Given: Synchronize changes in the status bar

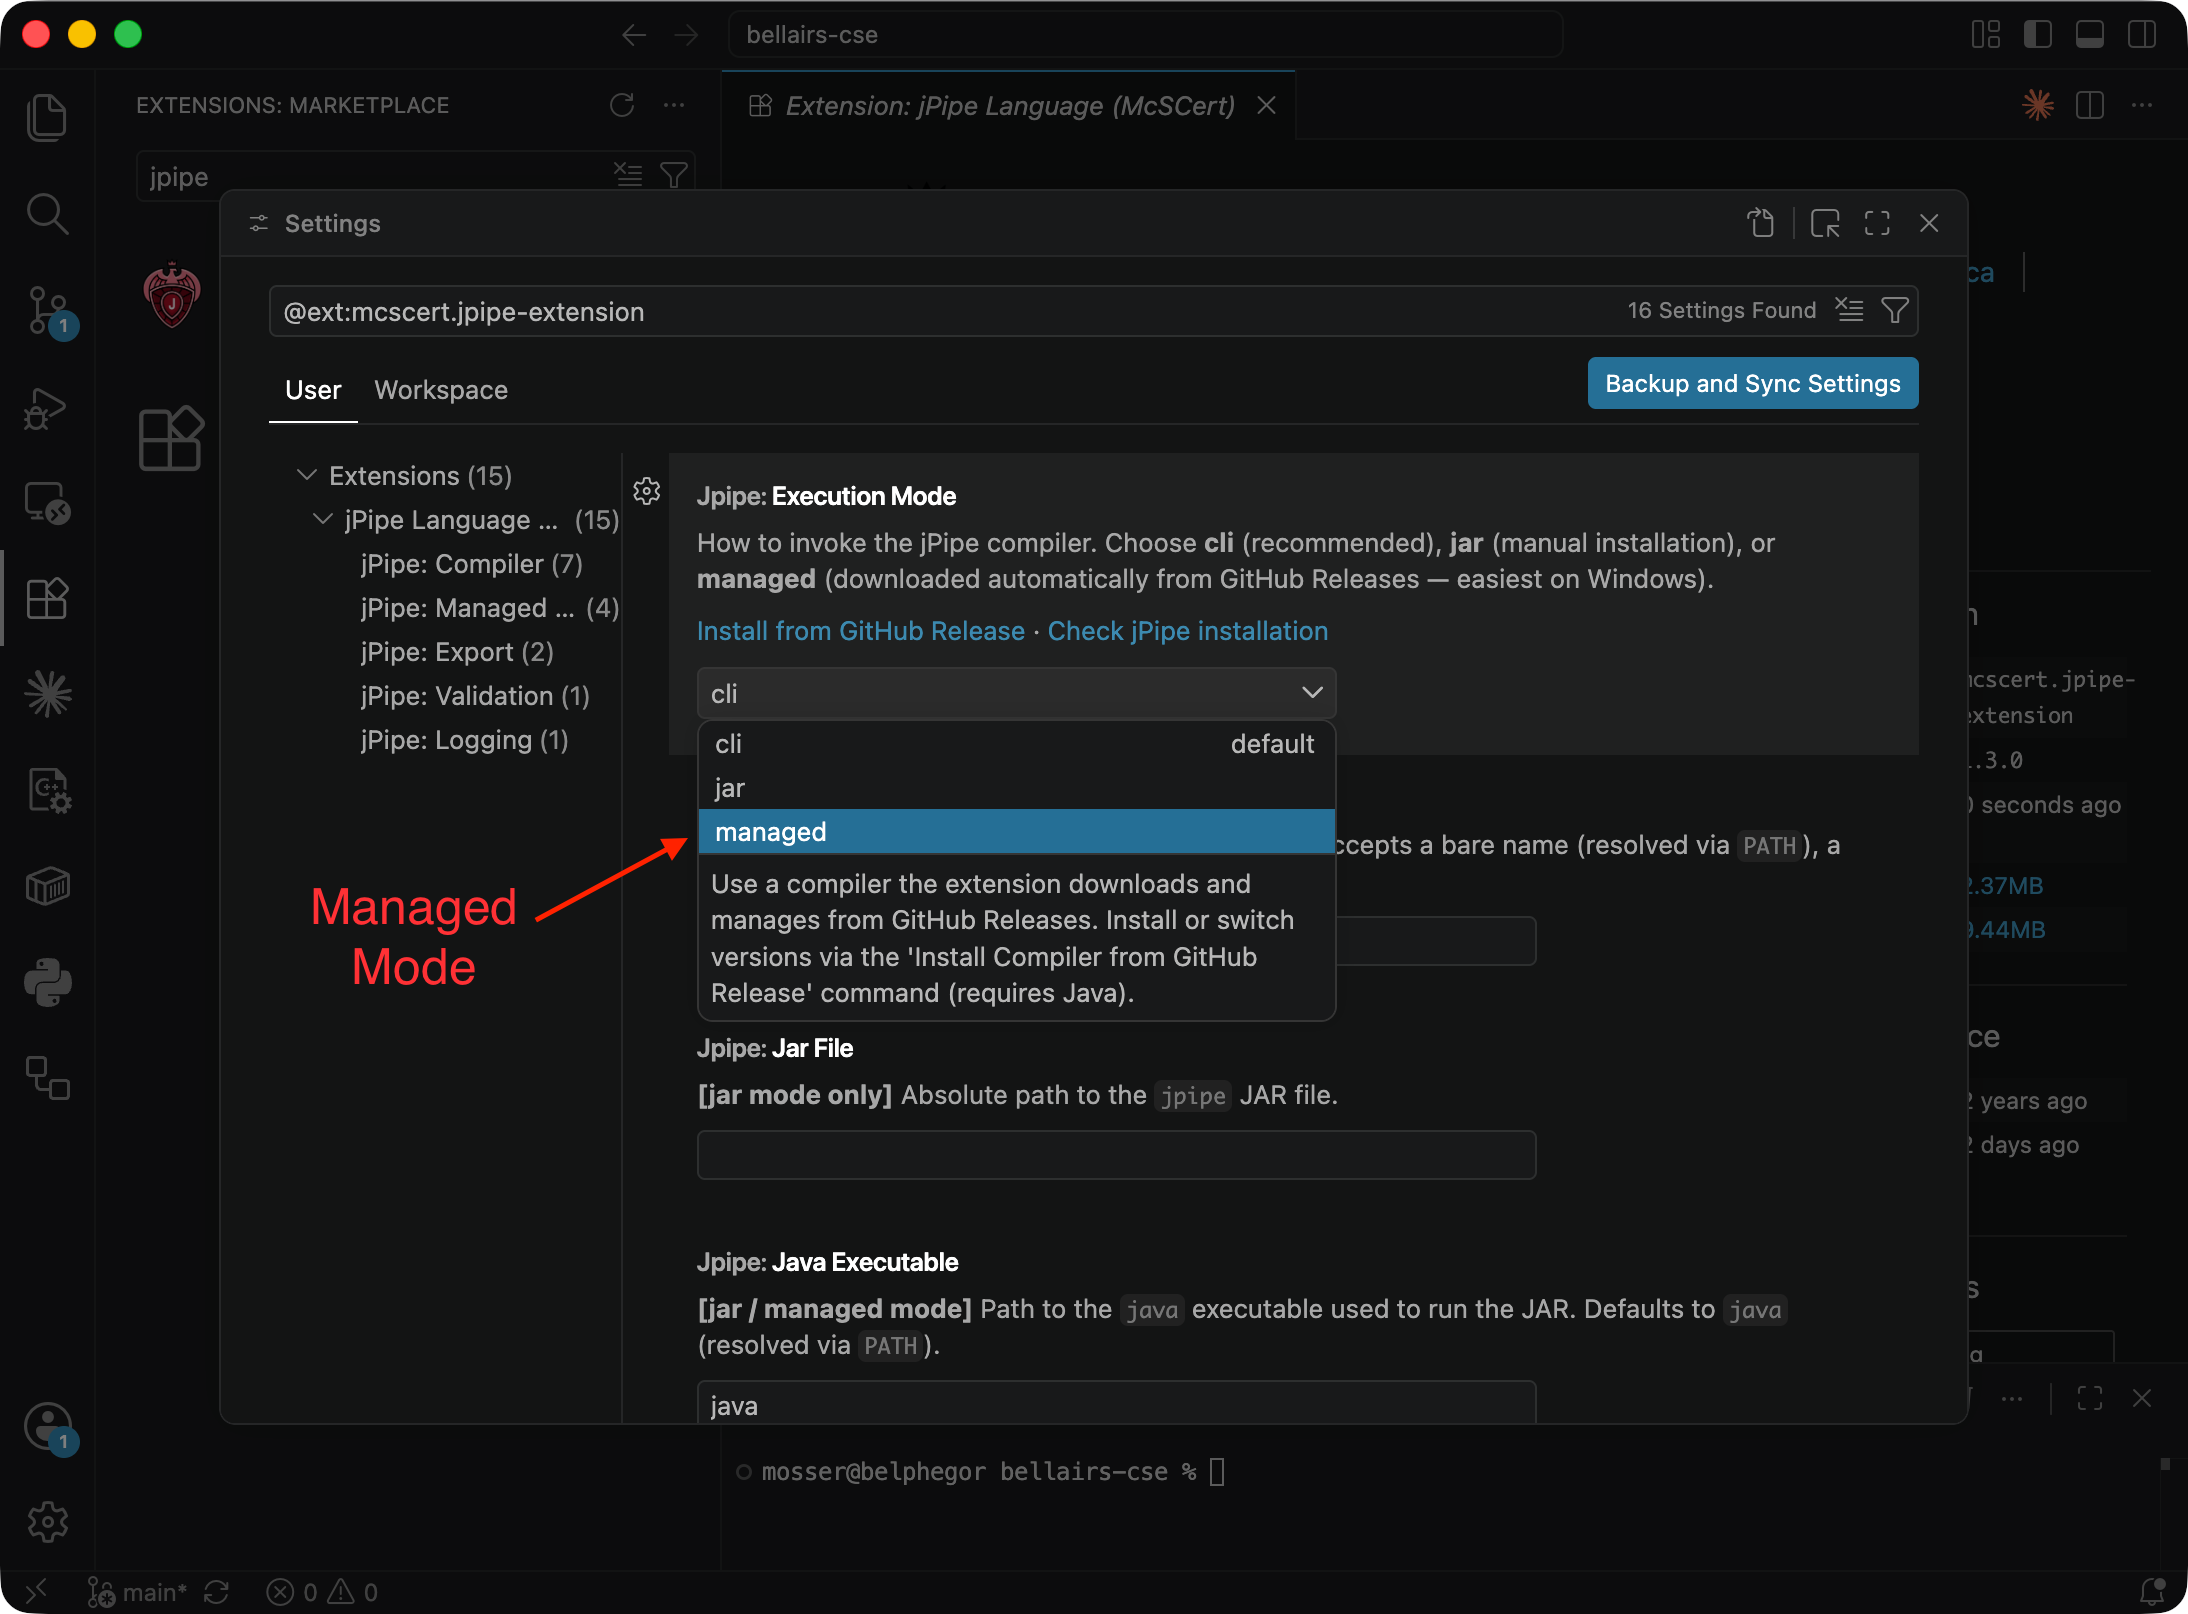Looking at the screenshot, I should tap(217, 1592).
